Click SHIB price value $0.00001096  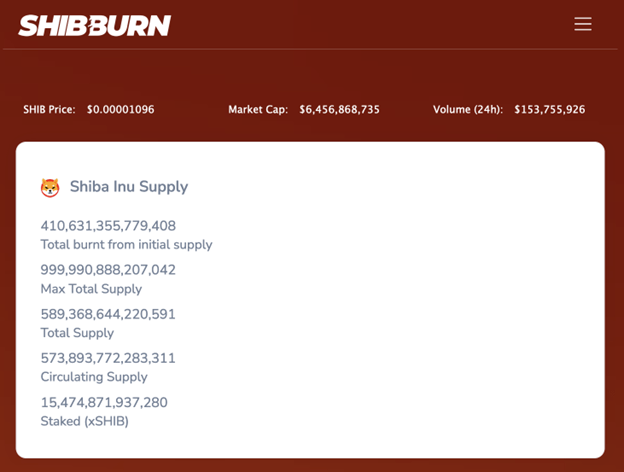[121, 109]
